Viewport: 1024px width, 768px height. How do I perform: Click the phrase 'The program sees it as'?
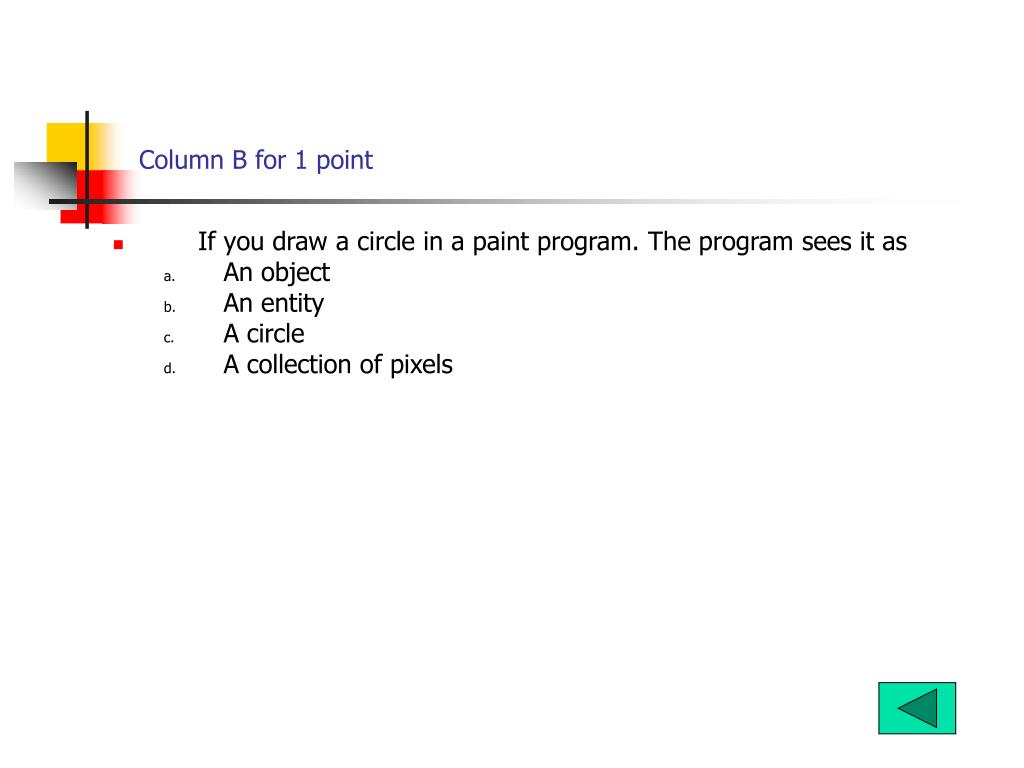777,242
